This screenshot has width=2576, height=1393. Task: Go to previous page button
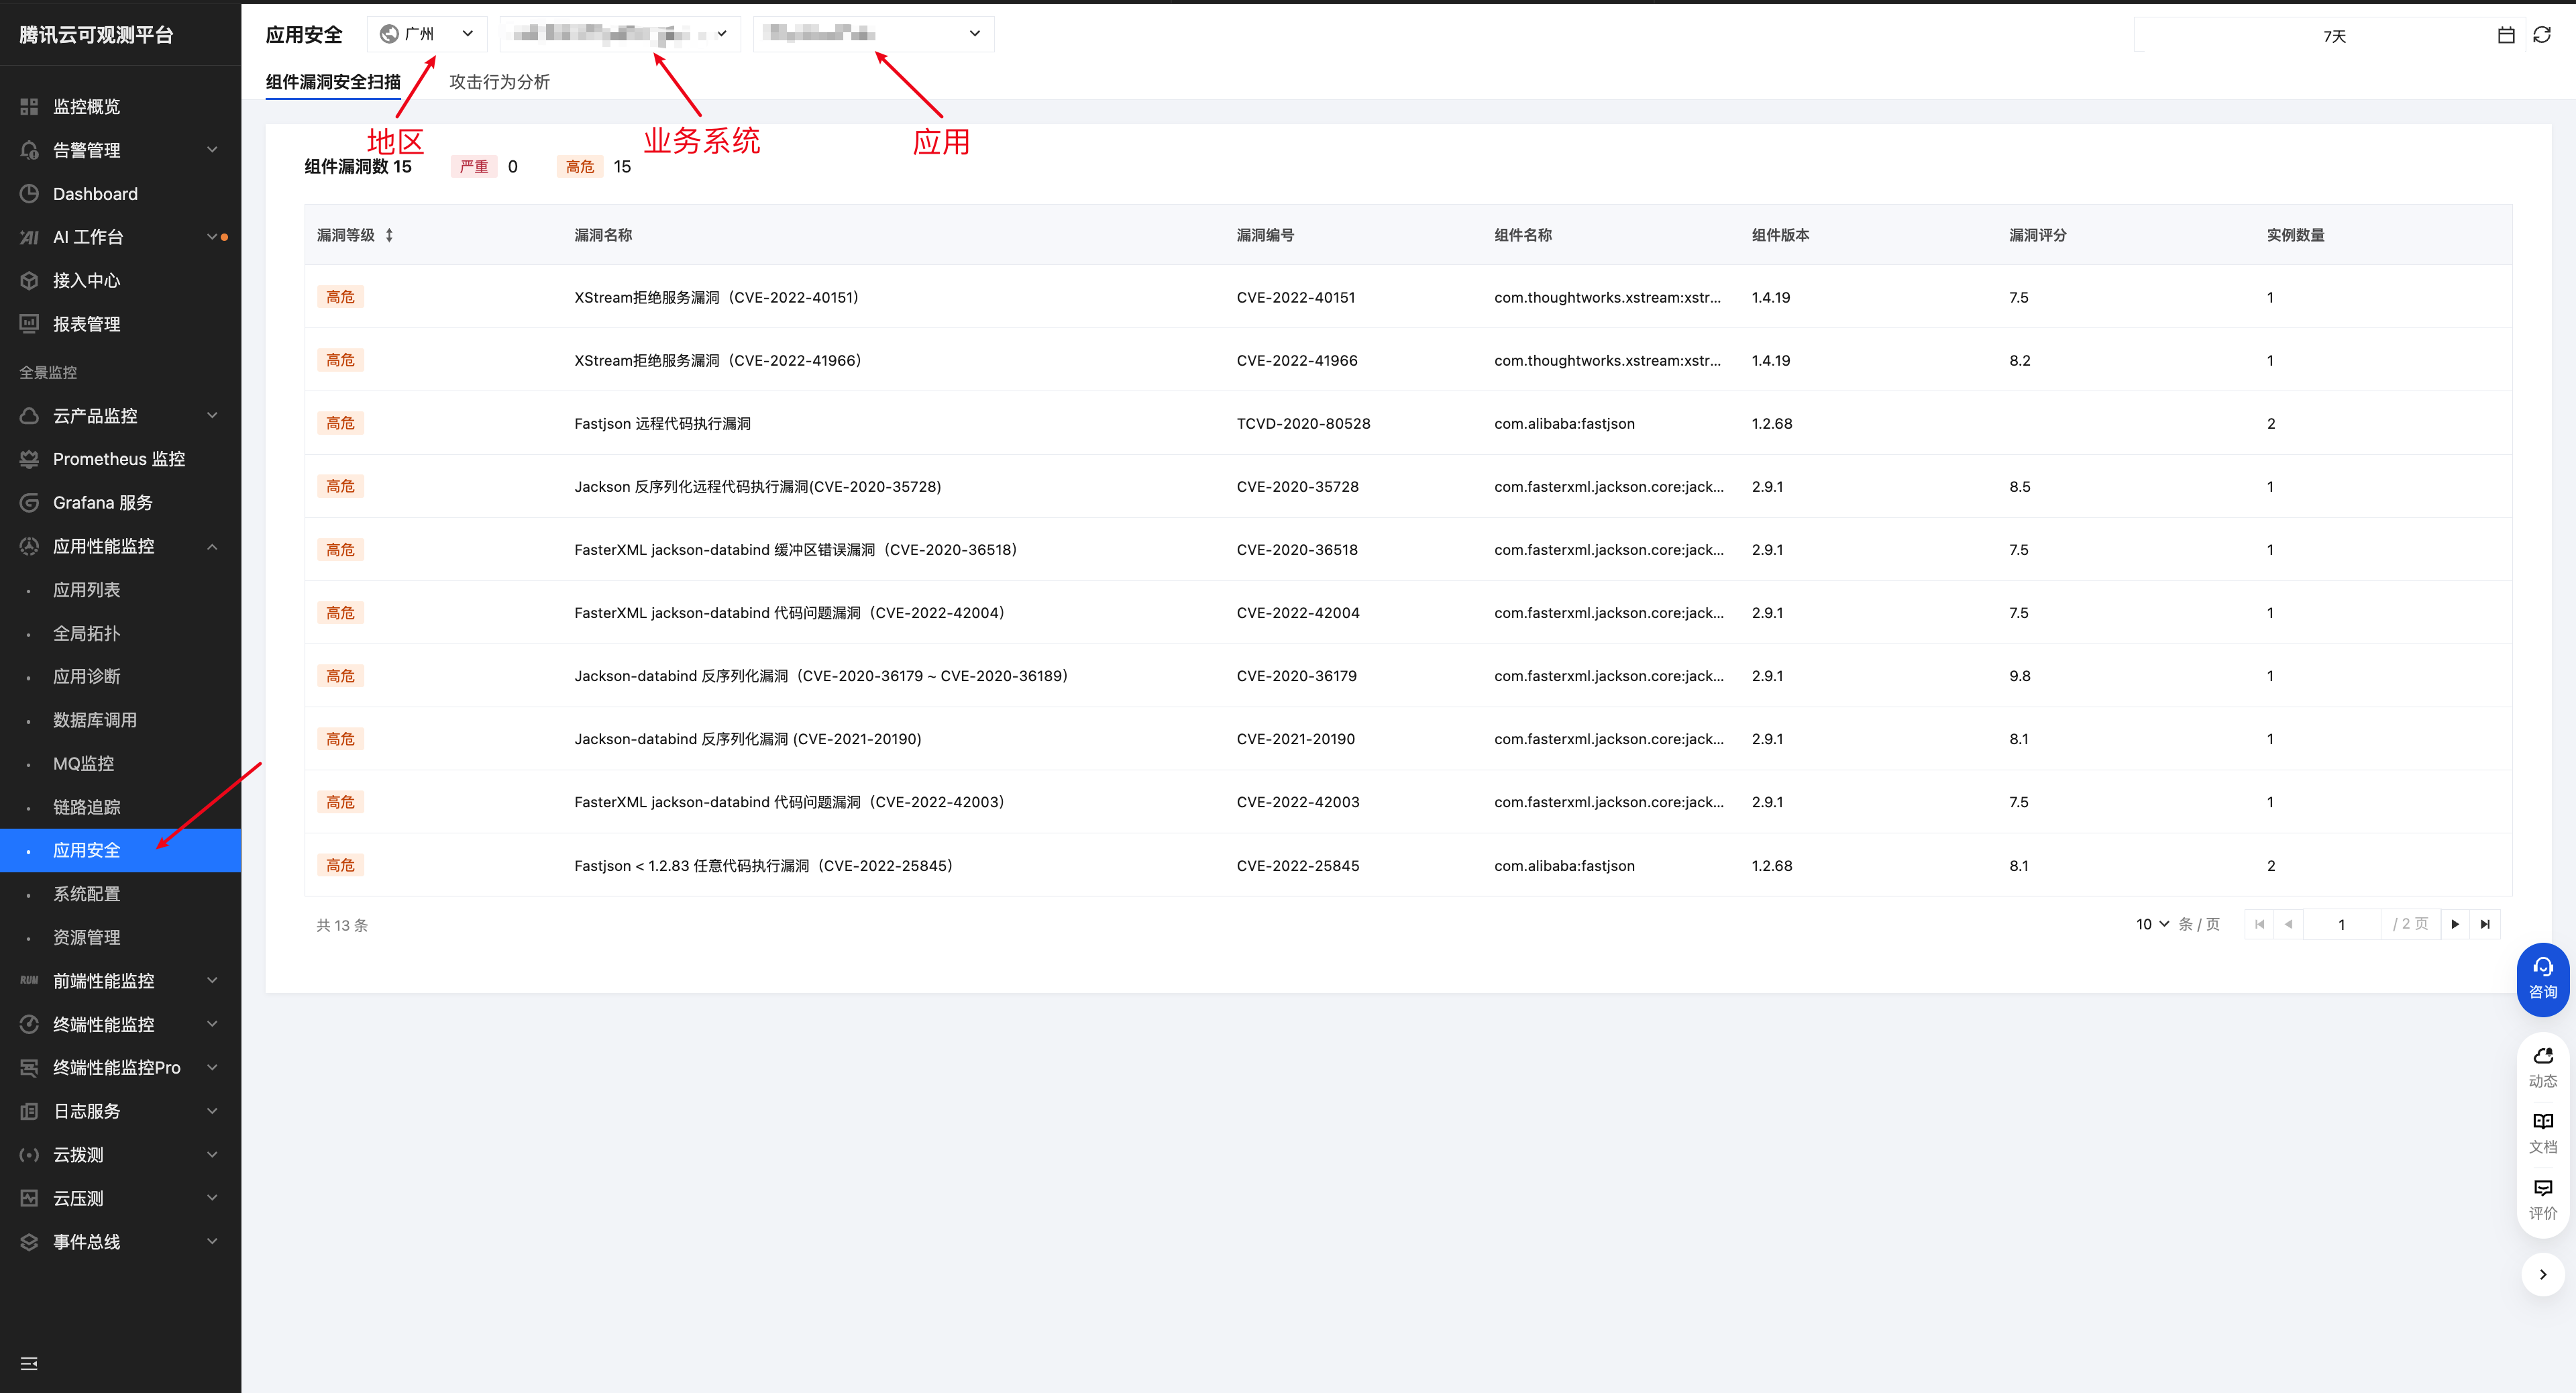tap(2289, 924)
